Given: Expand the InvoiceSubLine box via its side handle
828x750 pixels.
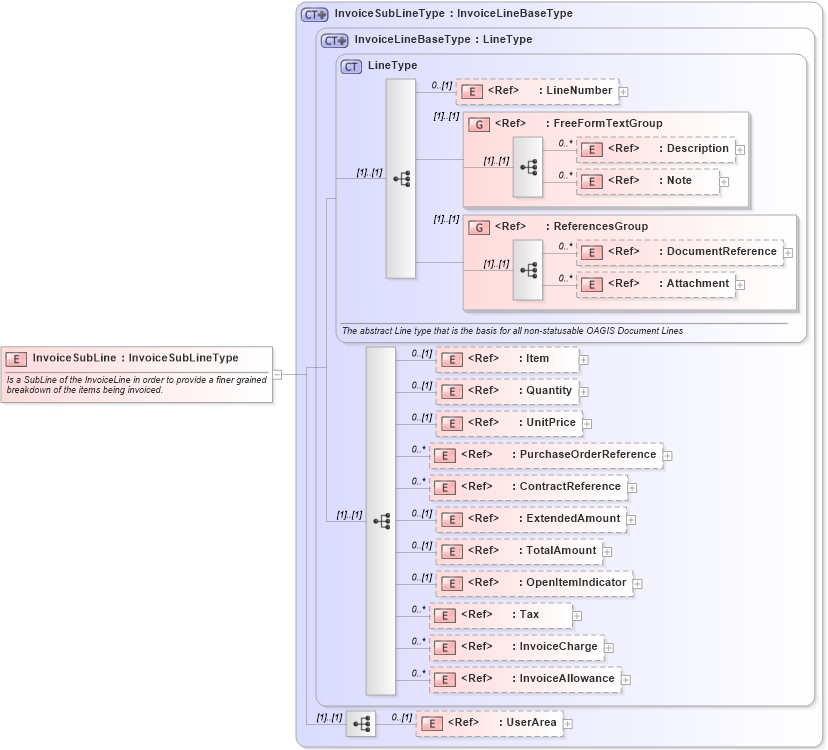Looking at the screenshot, I should pyautogui.click(x=277, y=375).
